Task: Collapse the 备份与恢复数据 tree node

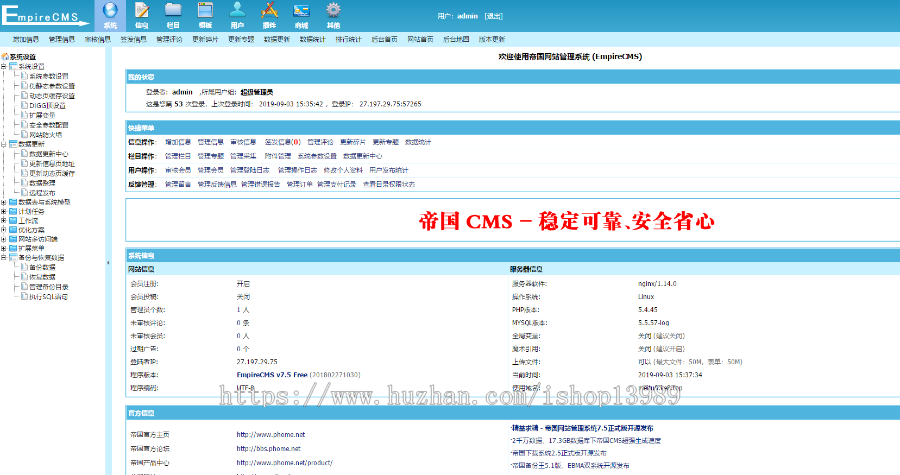Action: tap(3, 258)
